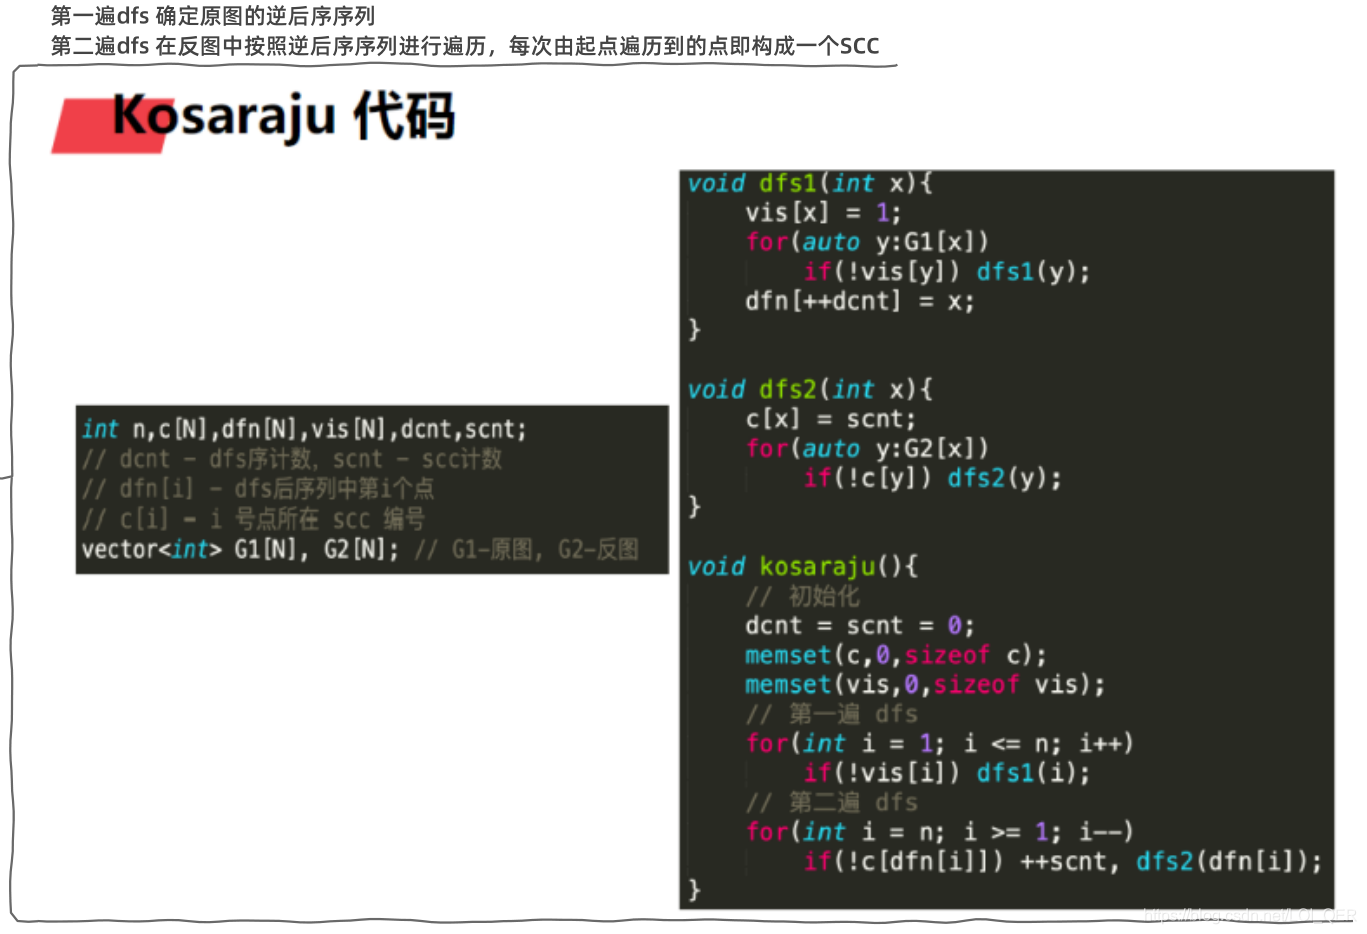Click 'void dfs2(int x){' declaration
The height and width of the screenshot is (934, 1367).
pos(810,389)
